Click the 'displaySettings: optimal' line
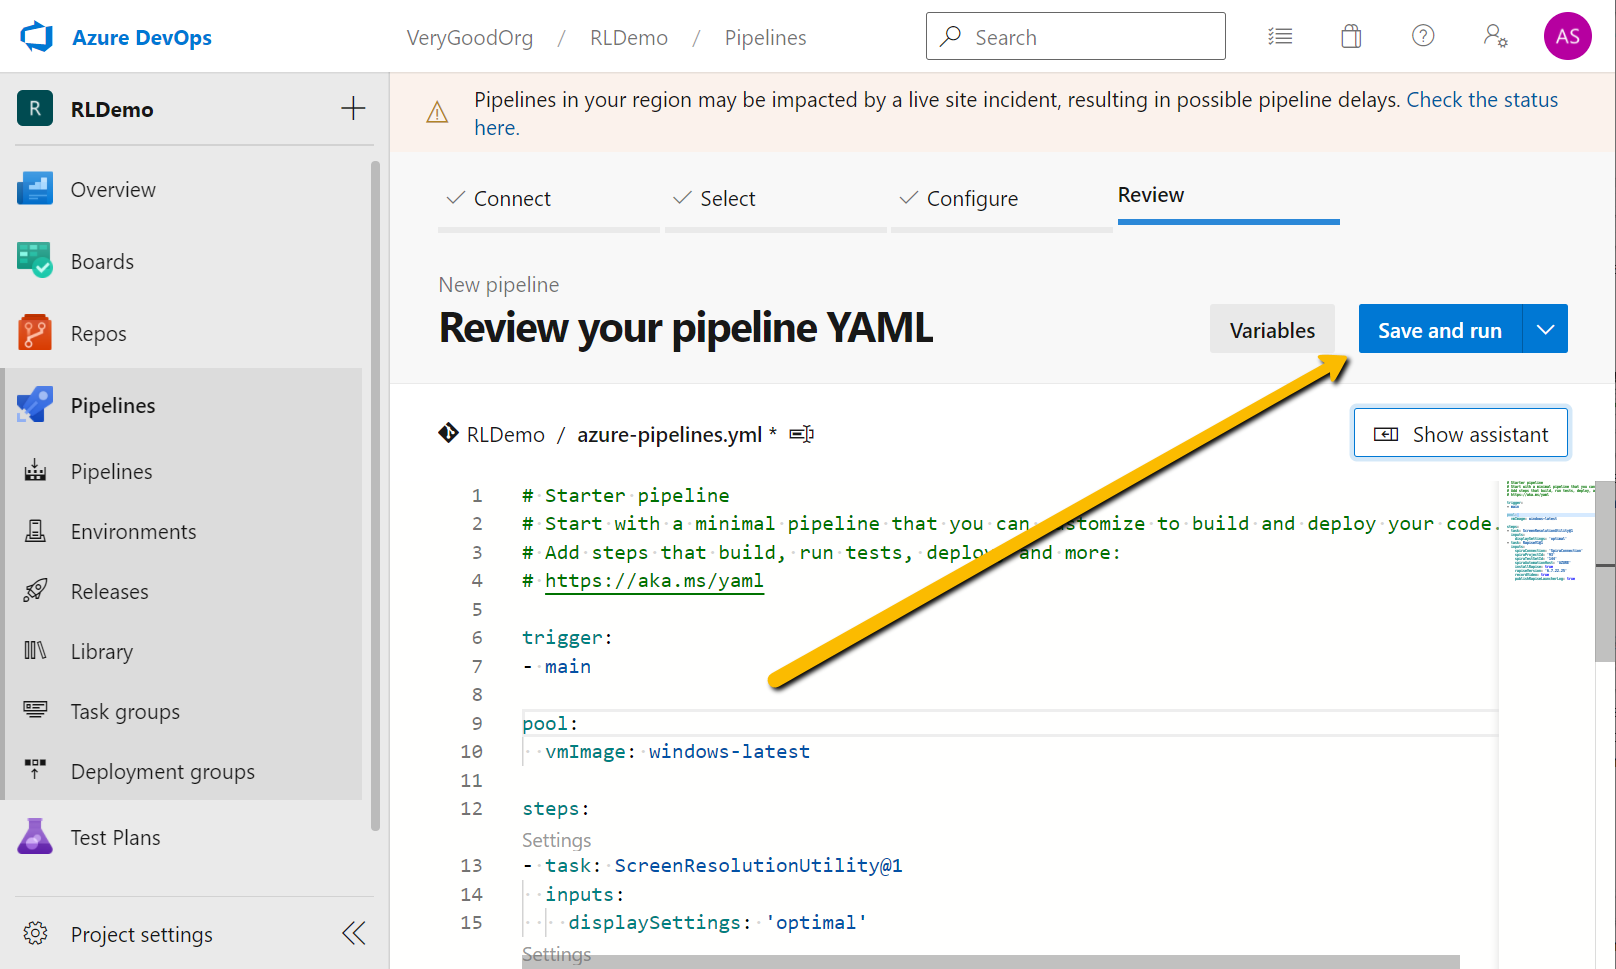1616x969 pixels. [x=717, y=922]
